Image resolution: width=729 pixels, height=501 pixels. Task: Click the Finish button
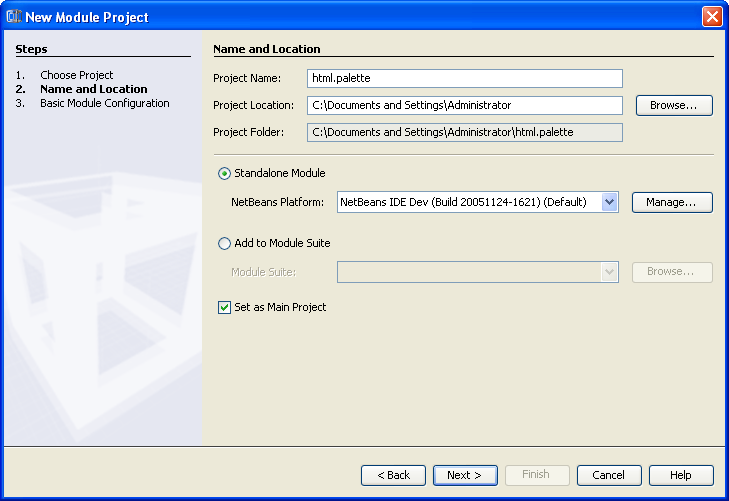click(537, 475)
